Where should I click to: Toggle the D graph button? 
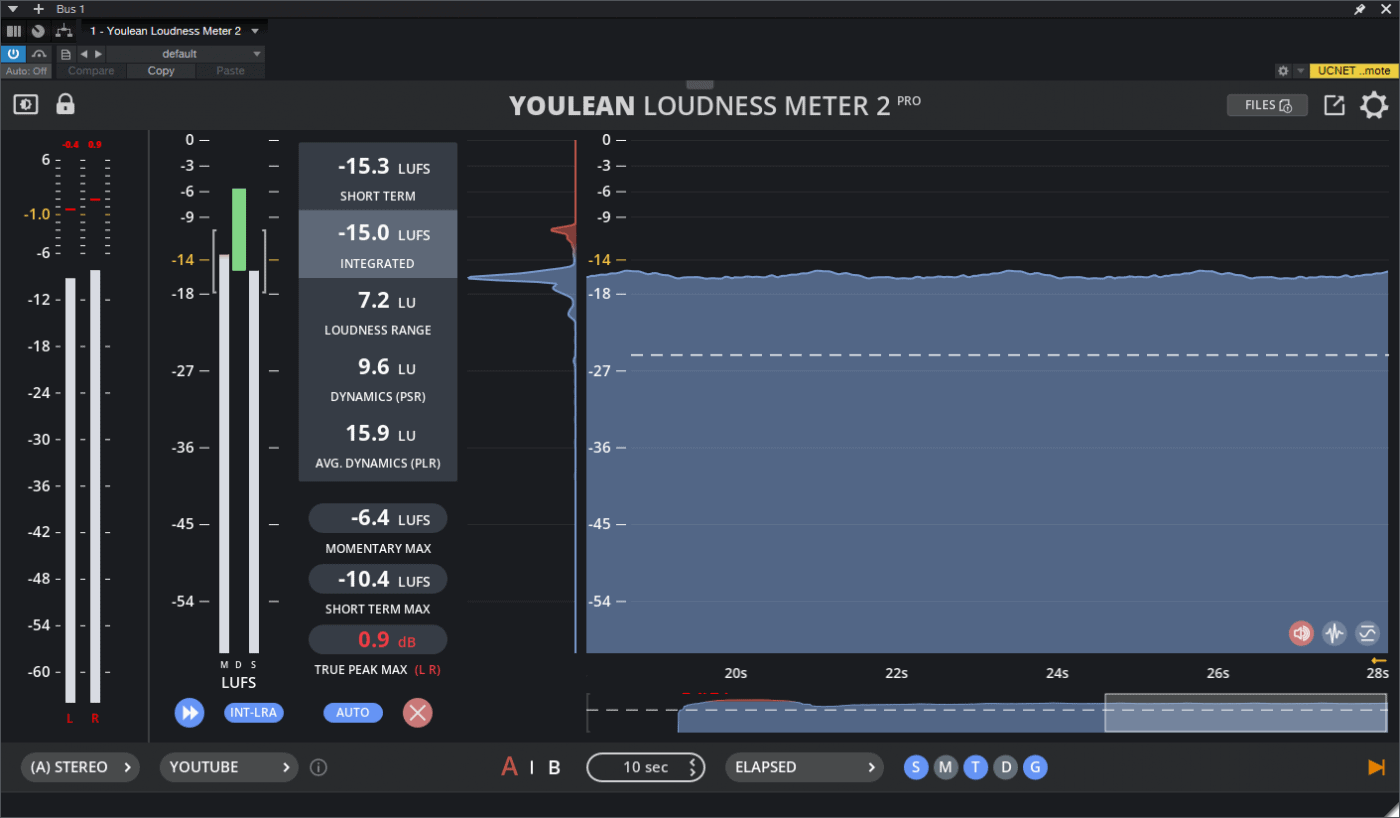1006,767
